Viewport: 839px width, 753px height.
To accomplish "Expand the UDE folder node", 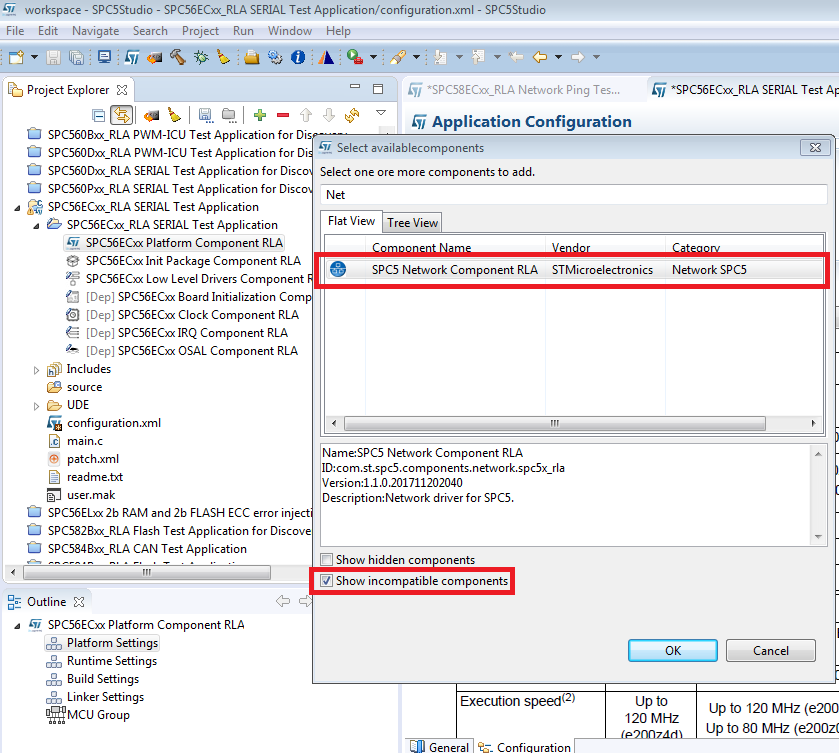I will pyautogui.click(x=36, y=406).
